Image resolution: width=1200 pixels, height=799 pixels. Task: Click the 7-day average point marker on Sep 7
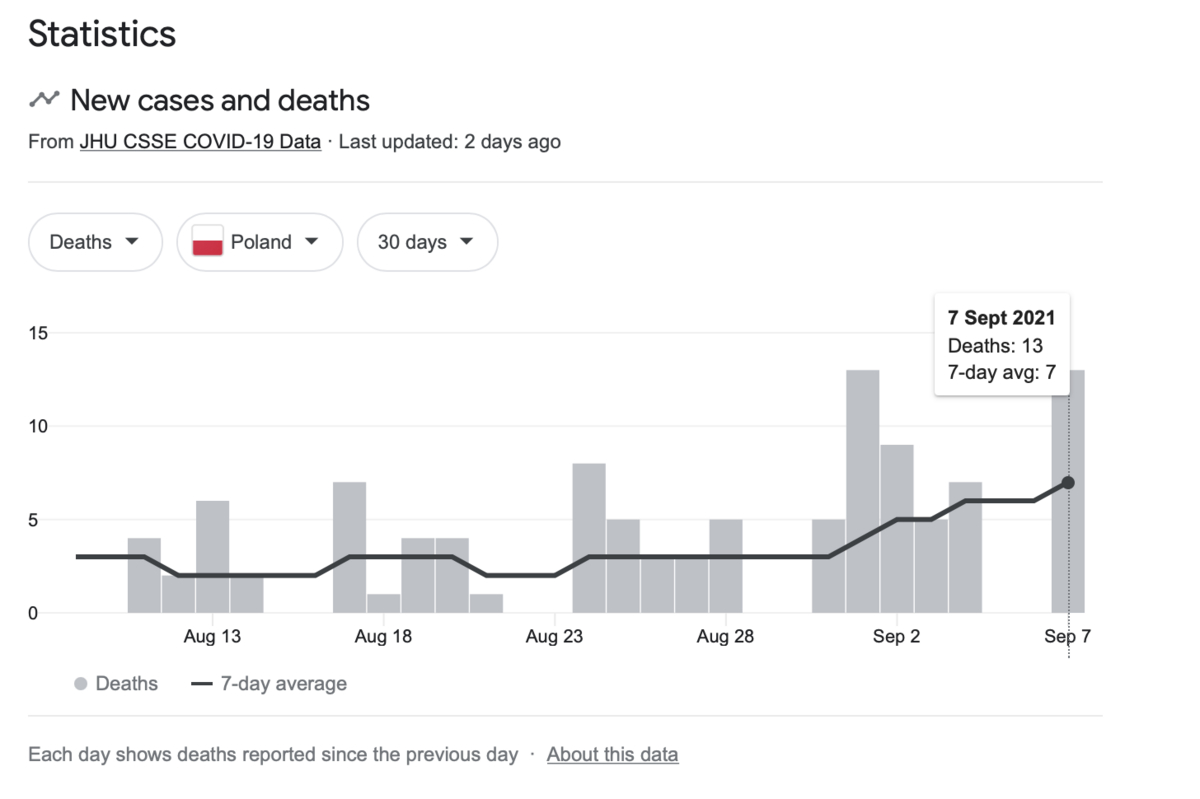coord(1068,482)
